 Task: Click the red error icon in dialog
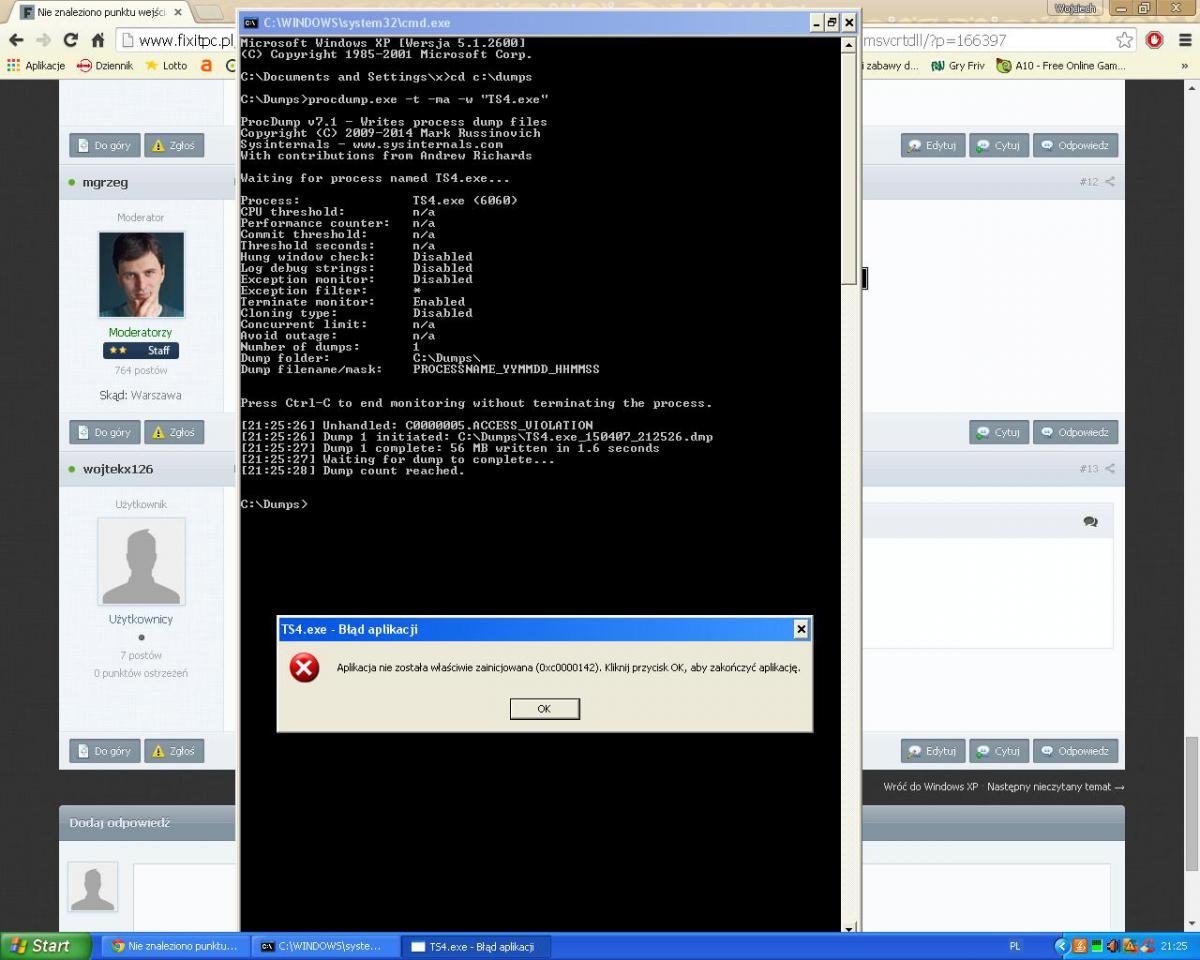coord(304,667)
